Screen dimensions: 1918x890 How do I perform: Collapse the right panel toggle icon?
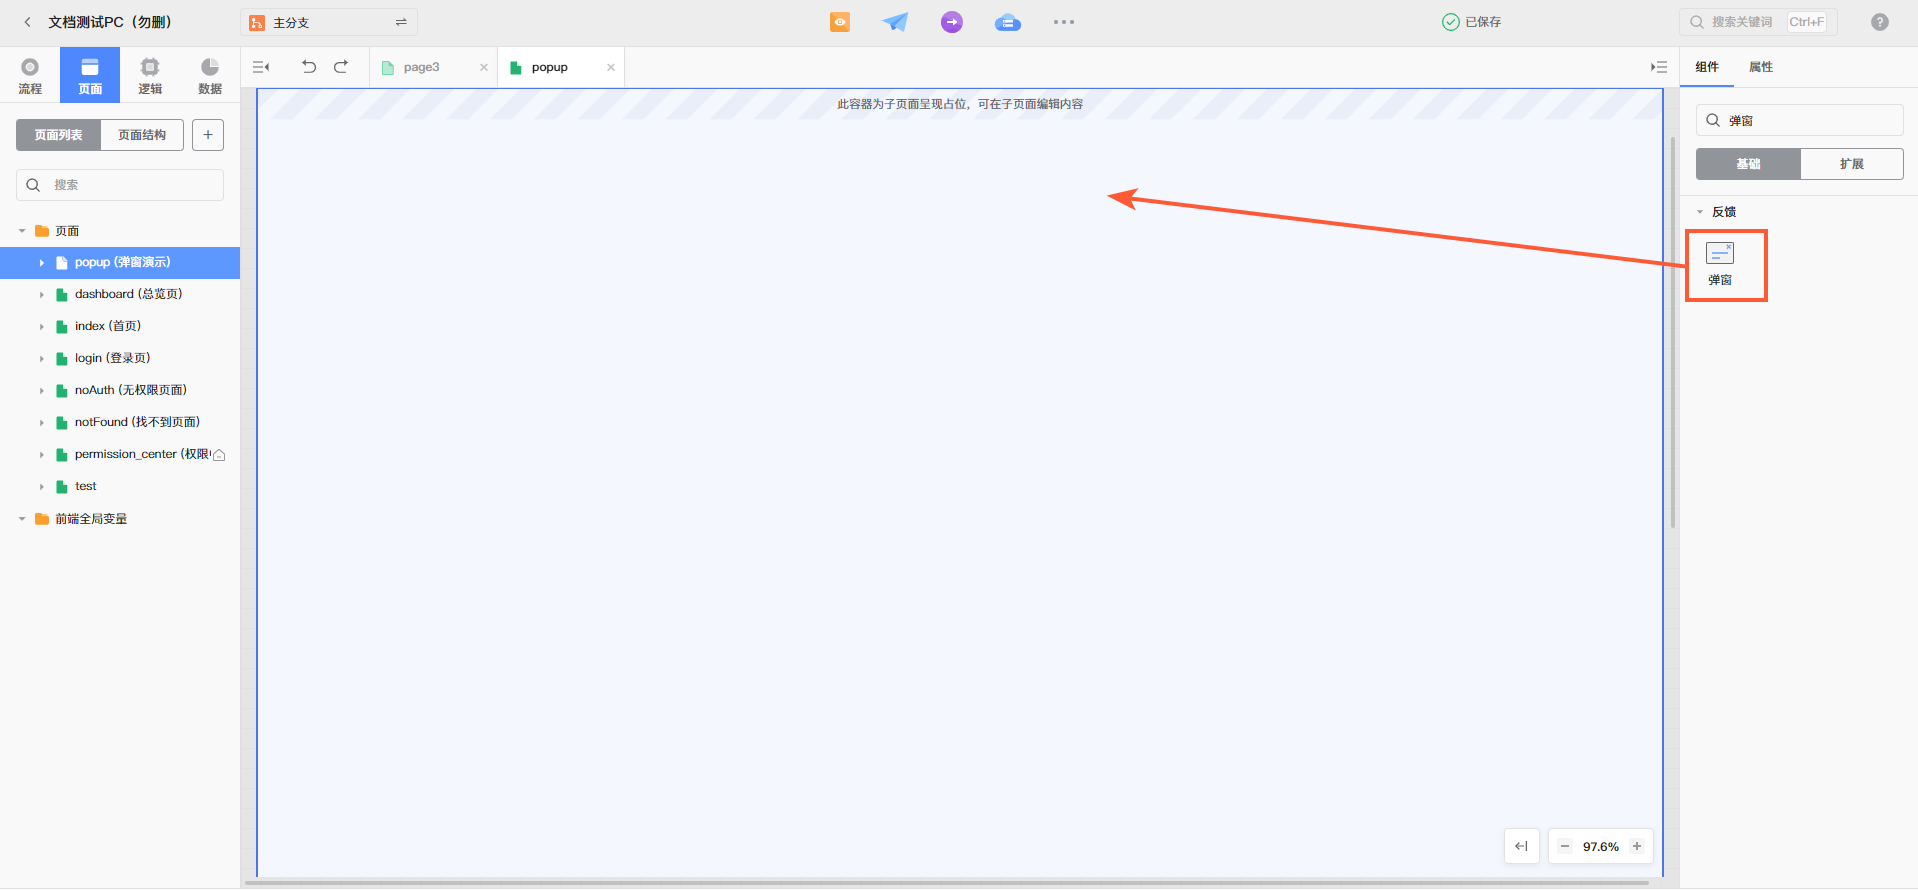pyautogui.click(x=1659, y=67)
